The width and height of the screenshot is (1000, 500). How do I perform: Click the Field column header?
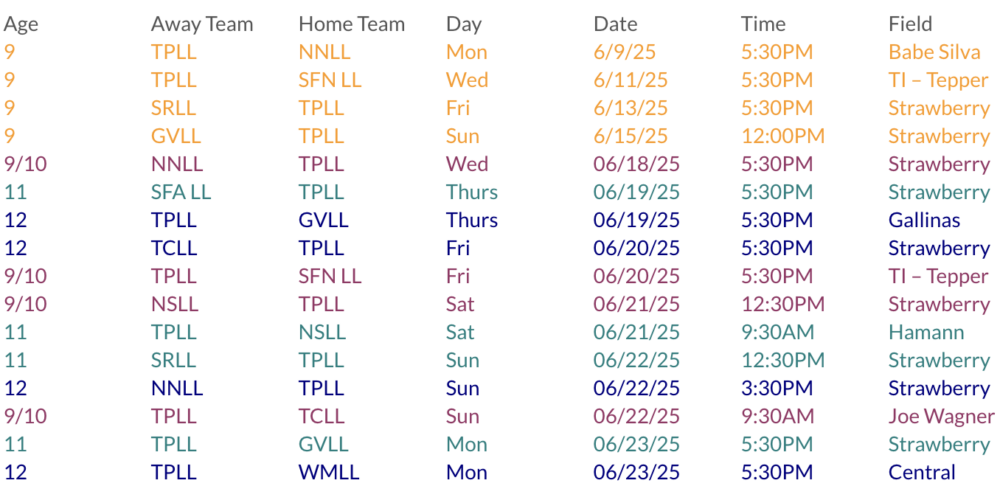coord(911,24)
